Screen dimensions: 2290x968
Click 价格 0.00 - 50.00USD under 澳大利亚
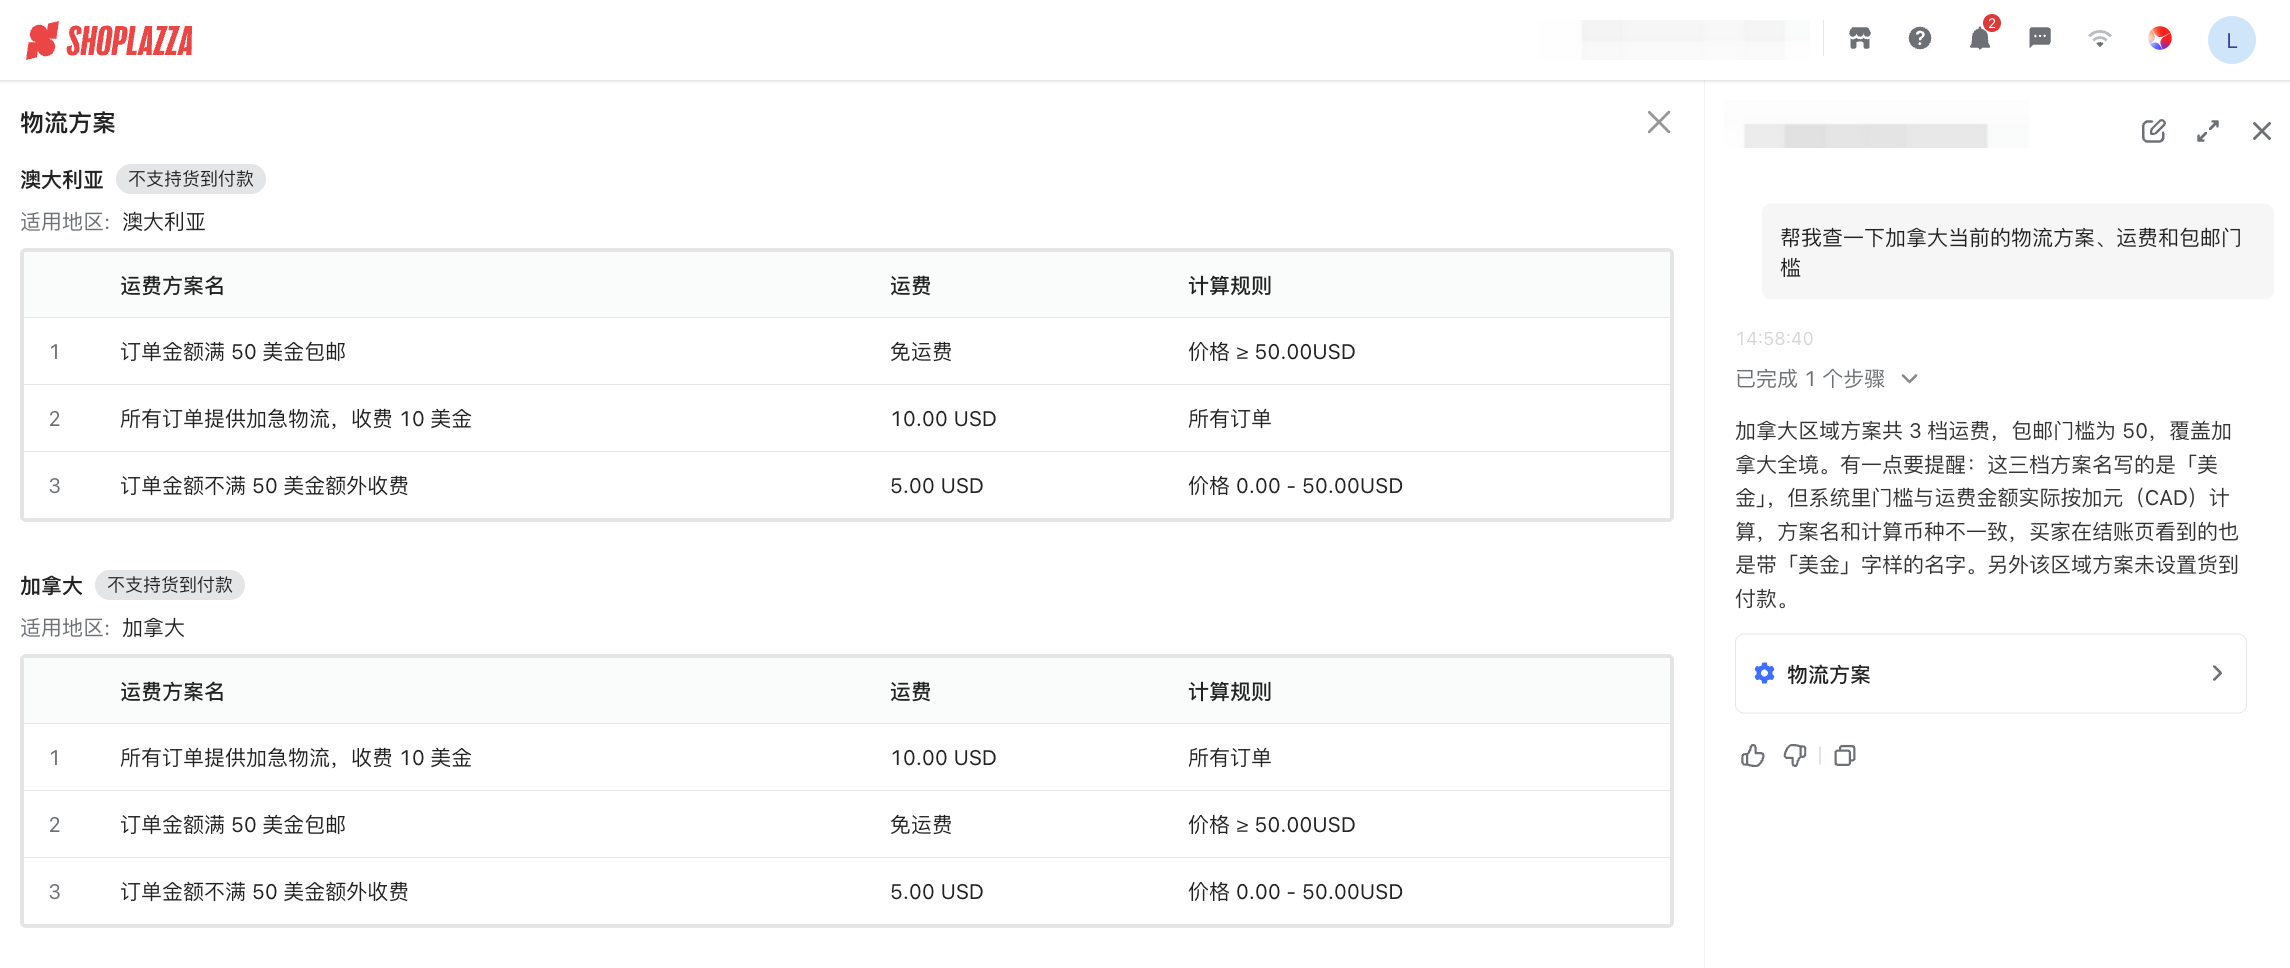(1295, 486)
